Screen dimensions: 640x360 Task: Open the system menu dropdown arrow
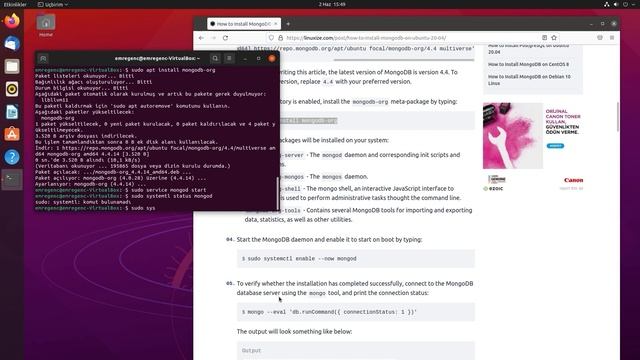[x=634, y=4]
